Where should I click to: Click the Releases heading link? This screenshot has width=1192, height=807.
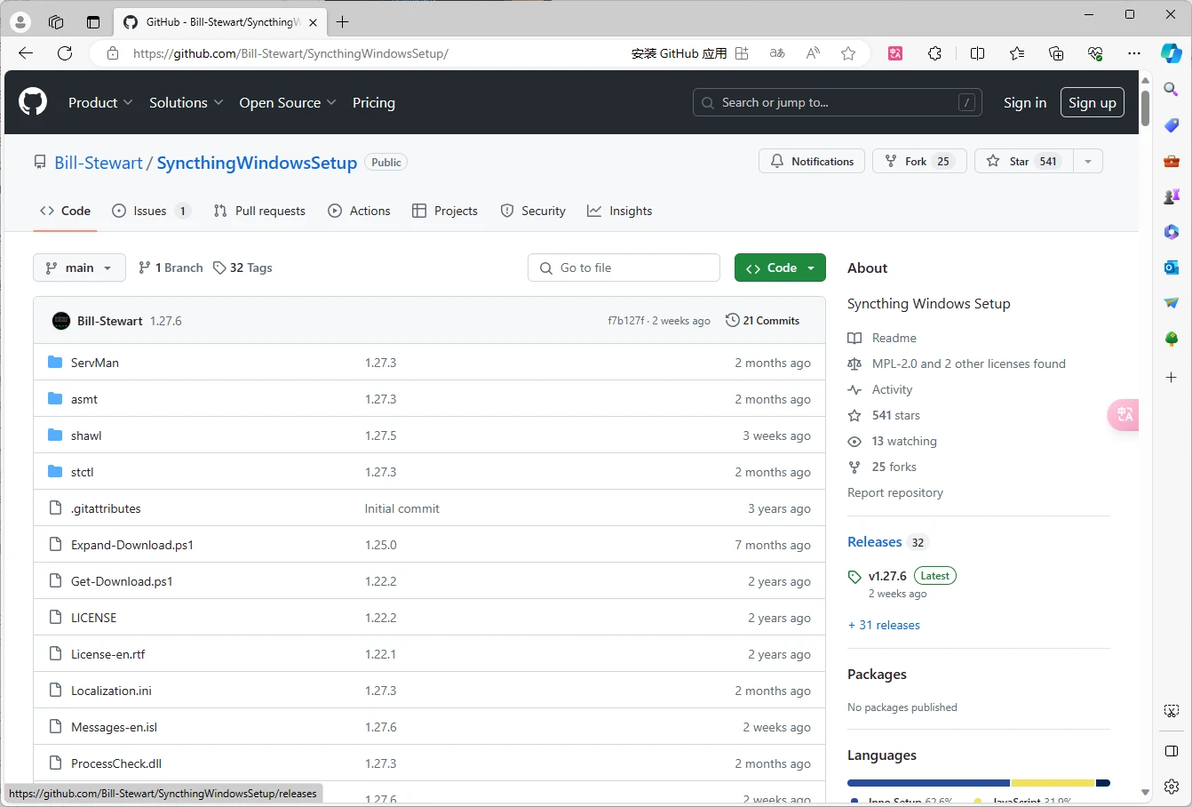point(874,542)
